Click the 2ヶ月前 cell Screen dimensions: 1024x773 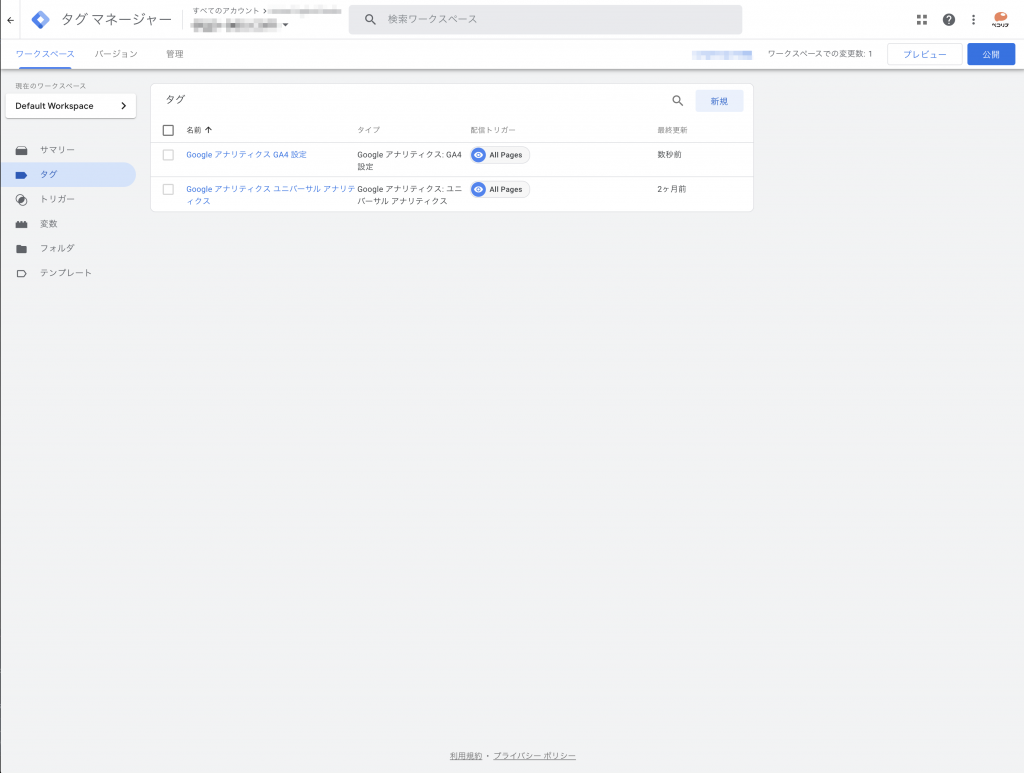pyautogui.click(x=671, y=189)
